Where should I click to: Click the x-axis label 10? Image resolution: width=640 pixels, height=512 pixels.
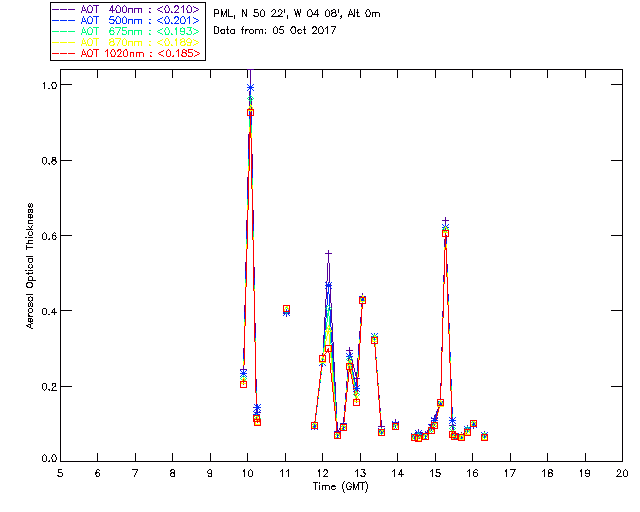247,473
